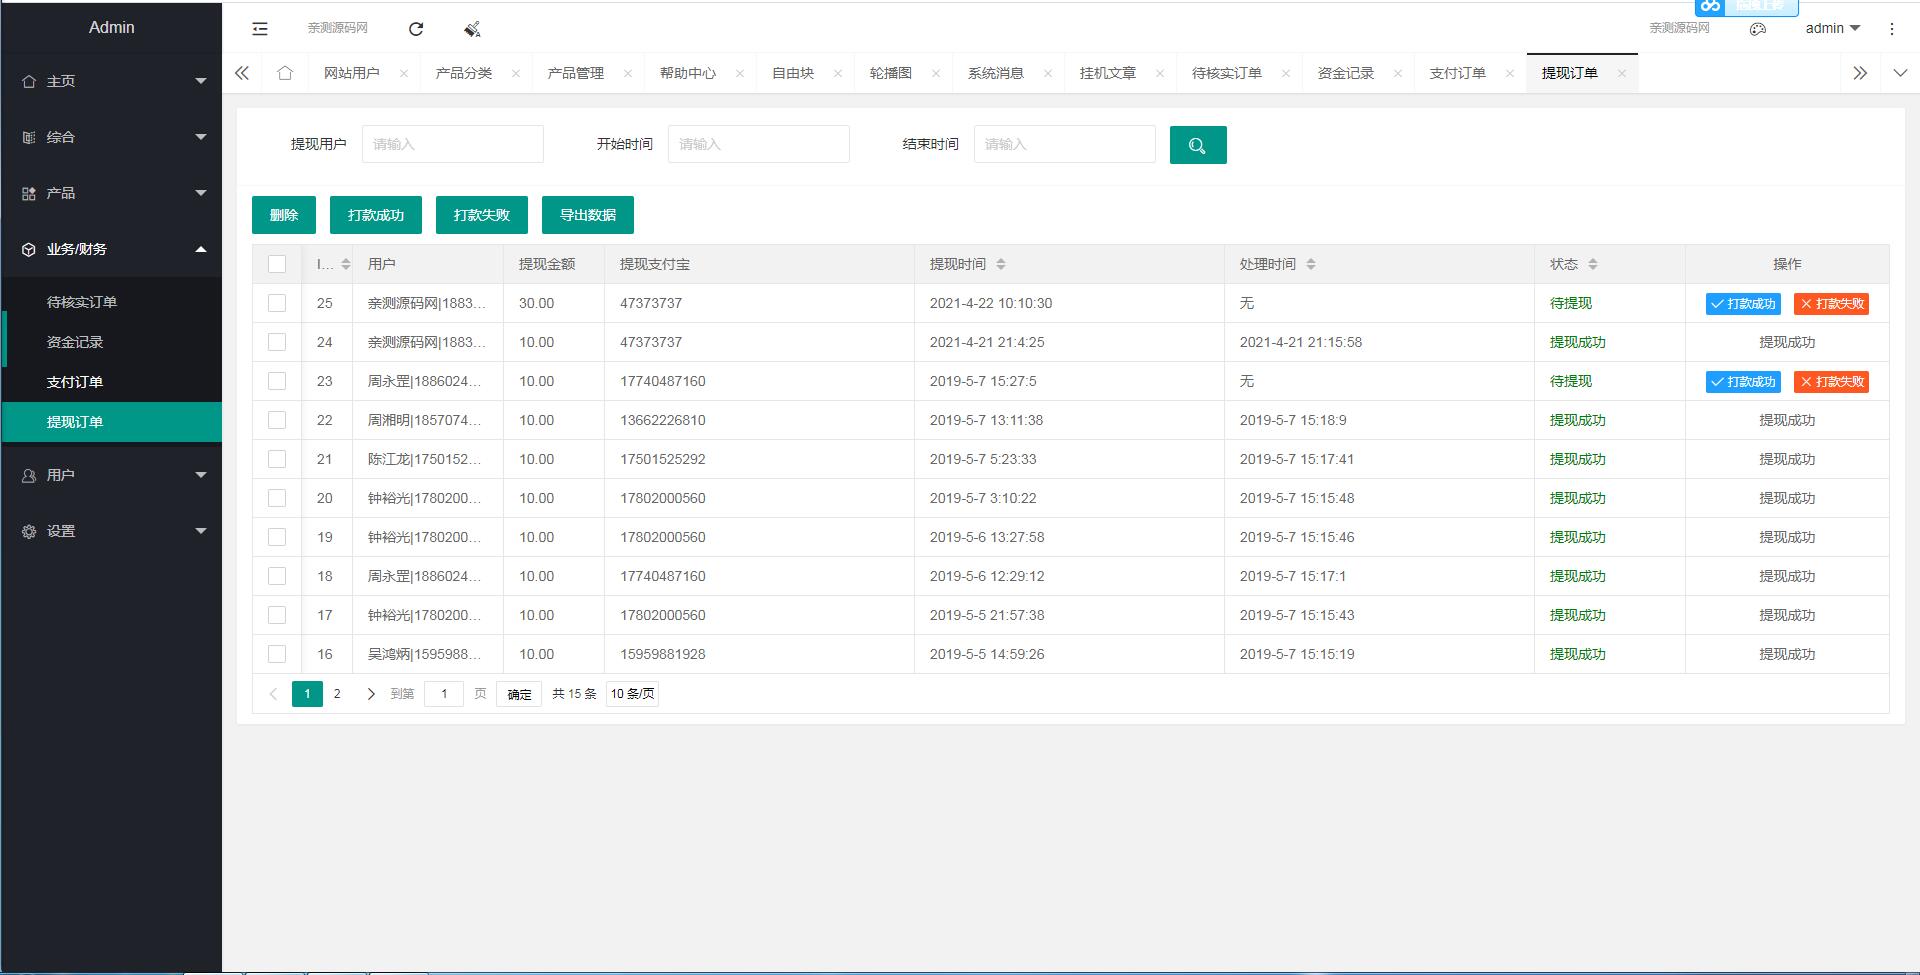Click 打款失败 for order 23
The width and height of the screenshot is (1920, 975).
1831,382
